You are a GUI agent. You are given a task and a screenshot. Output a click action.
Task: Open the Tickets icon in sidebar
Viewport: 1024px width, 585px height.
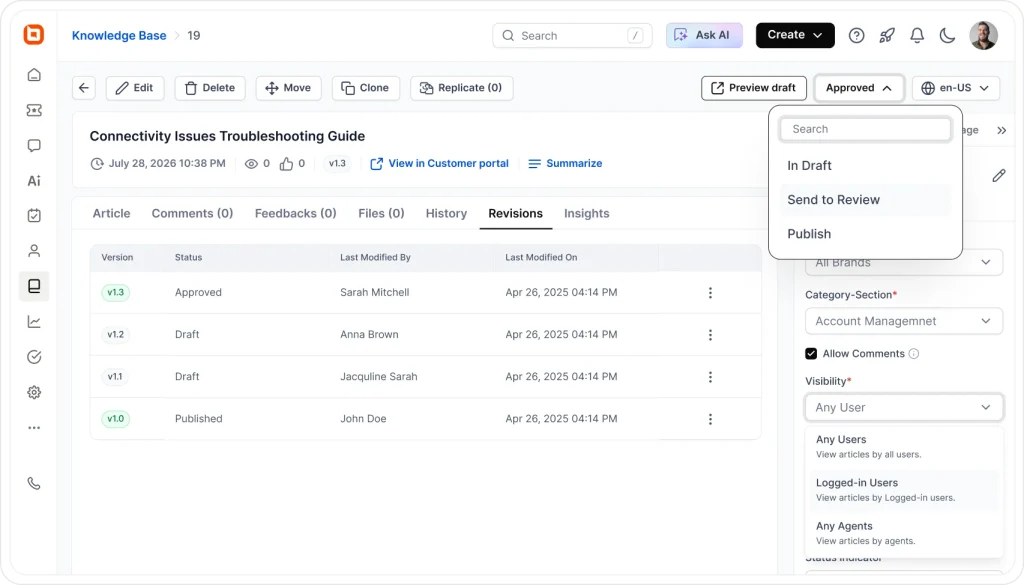34,110
